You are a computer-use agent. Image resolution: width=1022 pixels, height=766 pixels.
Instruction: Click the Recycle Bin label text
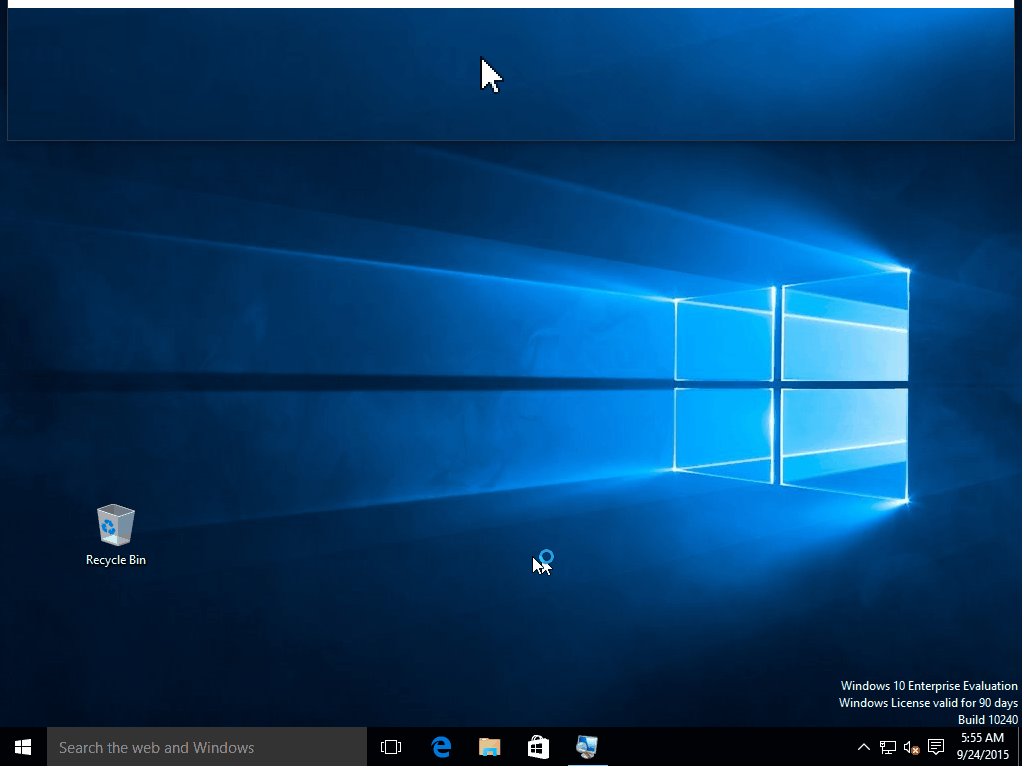pos(115,560)
